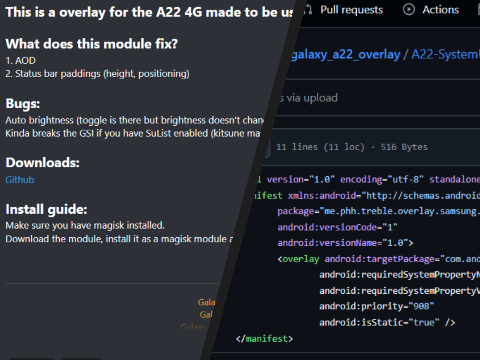Click the package="me.phh.treble.overlay.samsung" line
The image size is (480, 360).
[x=378, y=211]
